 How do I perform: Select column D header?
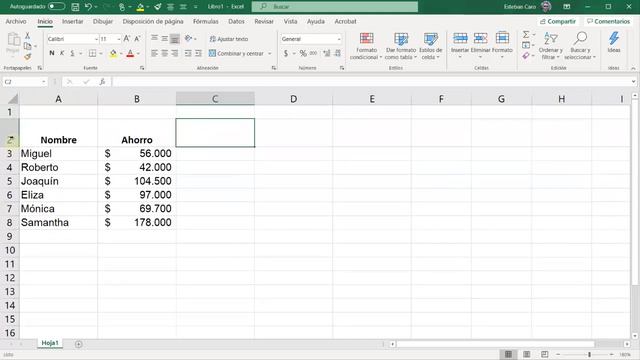coord(293,99)
